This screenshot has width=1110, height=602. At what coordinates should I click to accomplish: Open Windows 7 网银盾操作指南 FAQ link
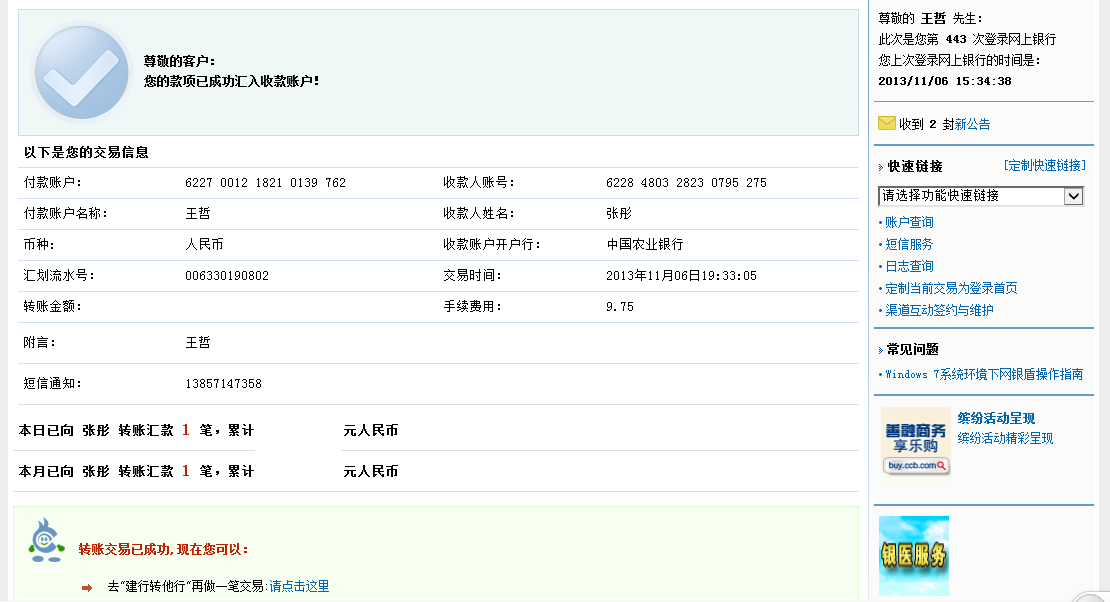click(x=984, y=374)
